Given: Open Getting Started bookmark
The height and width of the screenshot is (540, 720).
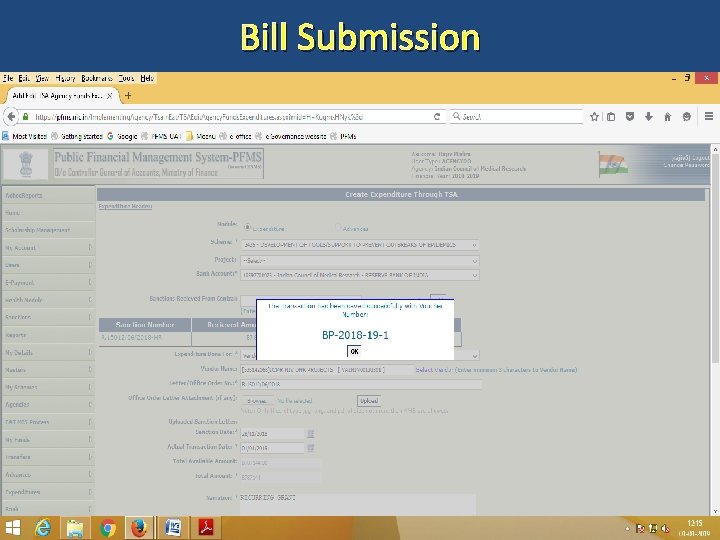Looking at the screenshot, I should (77, 136).
